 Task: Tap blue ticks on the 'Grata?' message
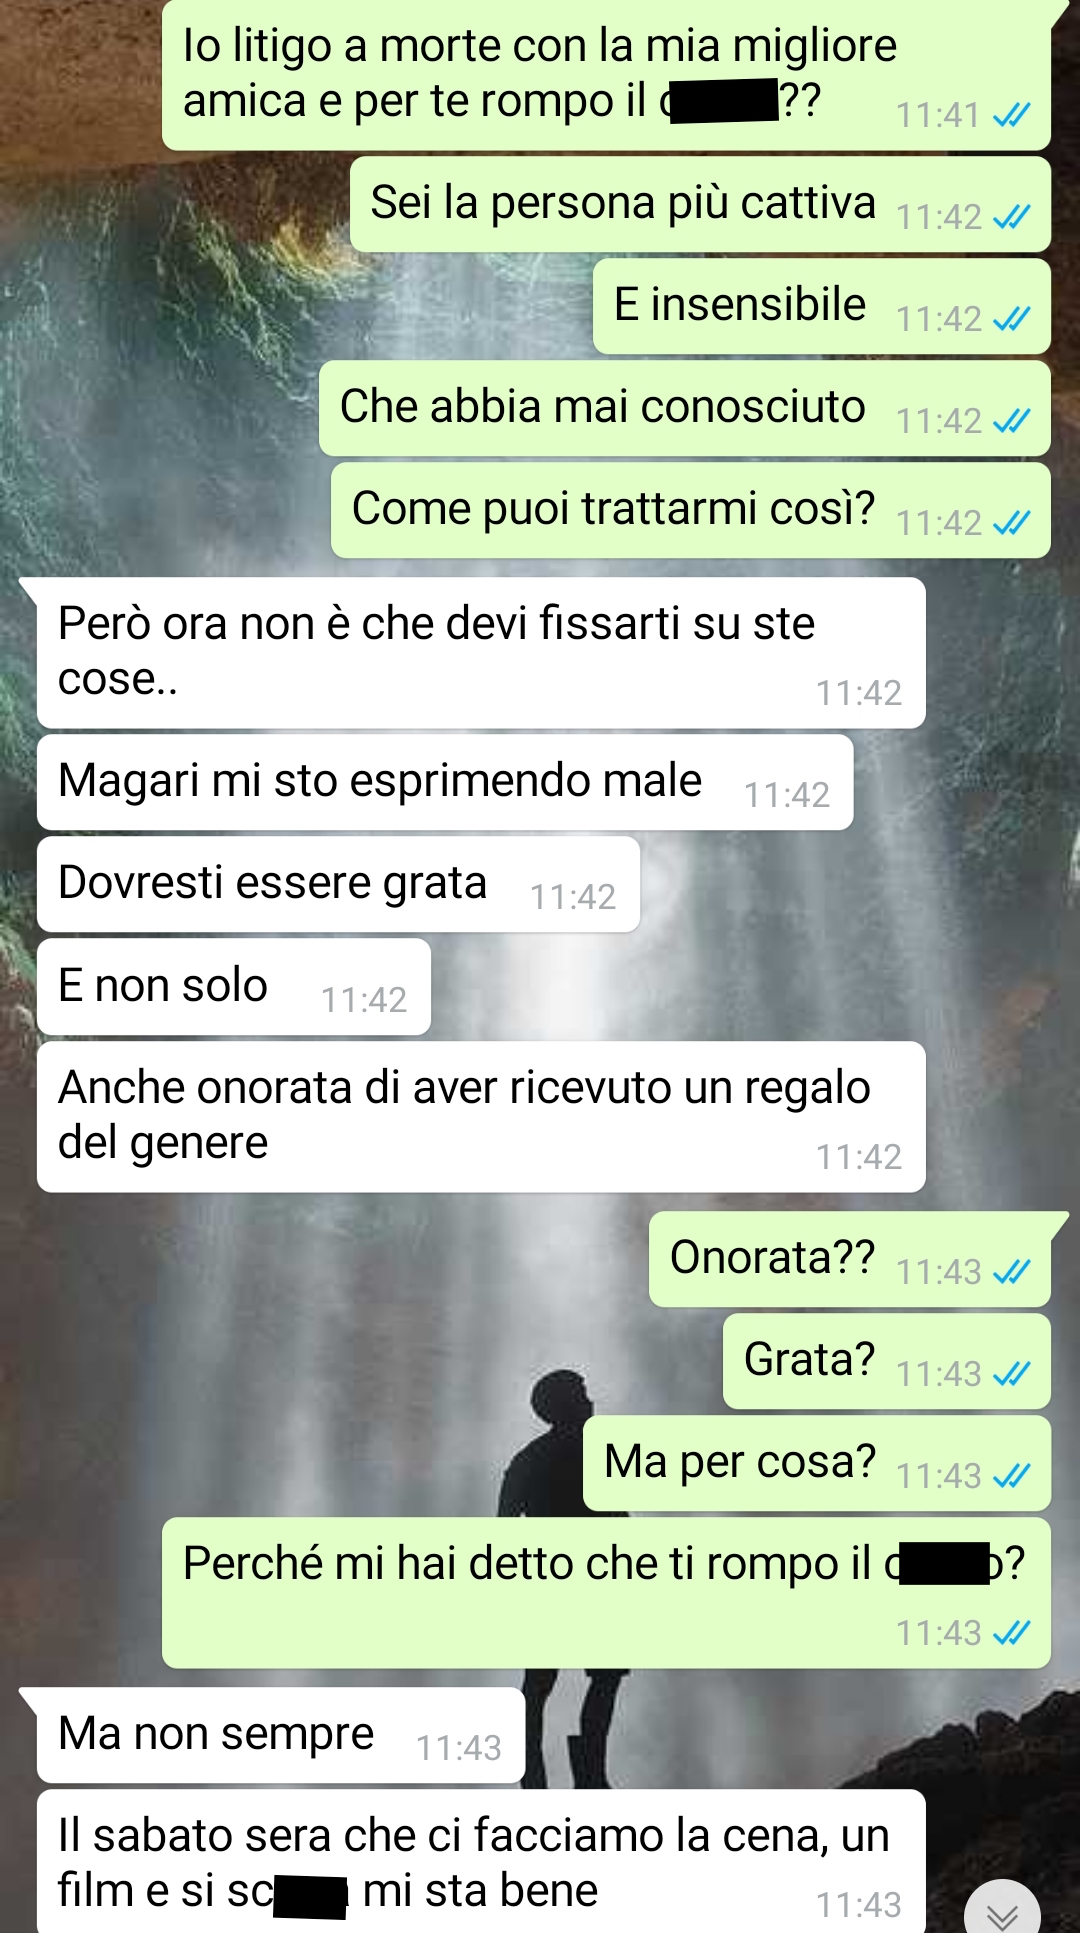click(x=1011, y=1374)
